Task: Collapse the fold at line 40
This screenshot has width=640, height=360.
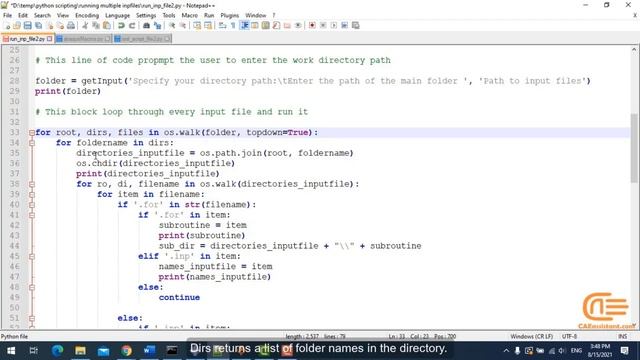Action: (32, 204)
